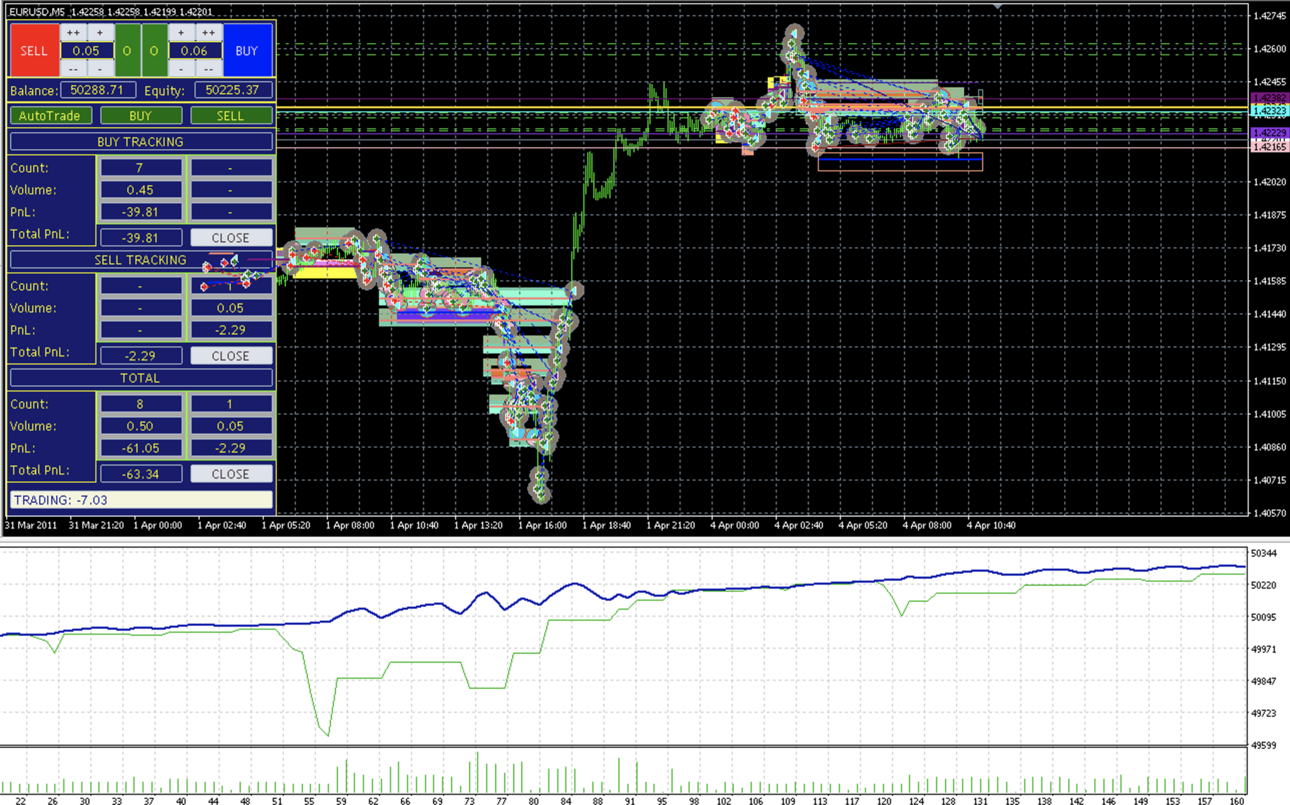Viewport: 1290px width, 805px height.
Task: Click the red SELL order button
Action: click(x=34, y=50)
